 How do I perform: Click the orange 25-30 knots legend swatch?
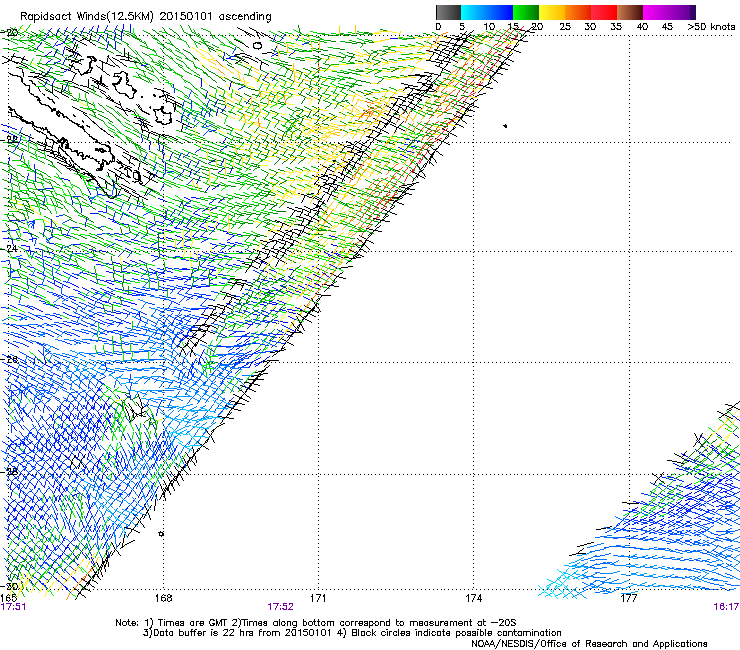[x=578, y=12]
